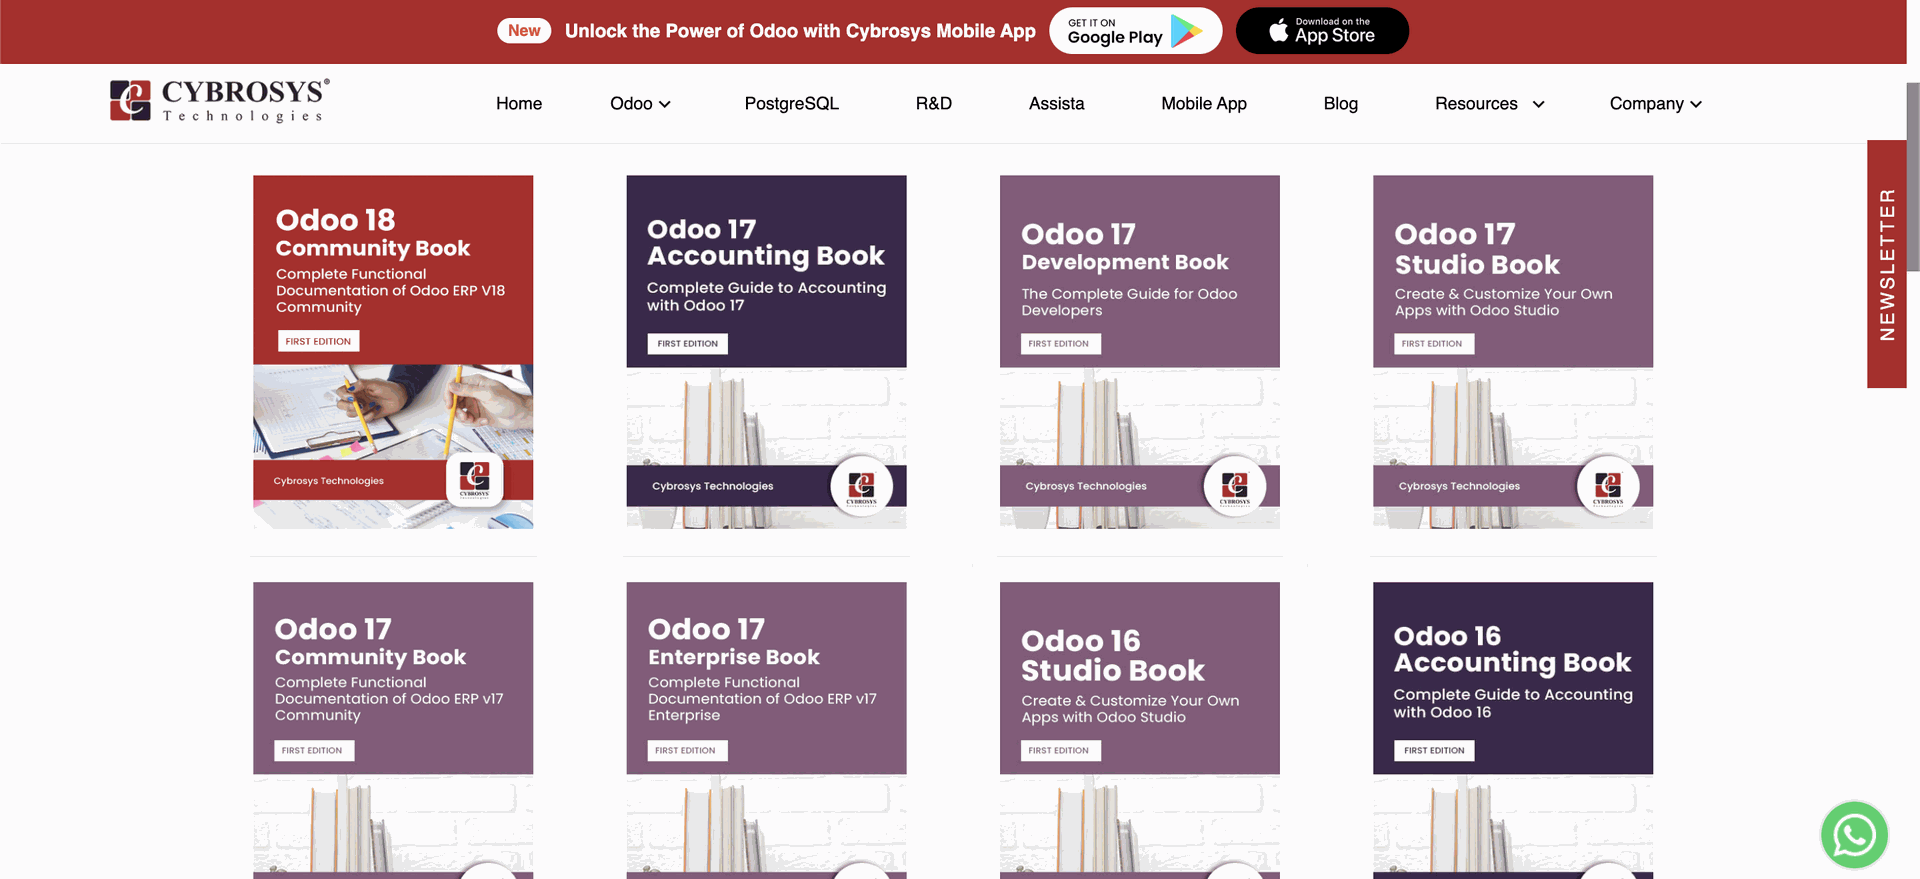
Task: Click First Edition label on Odoo 17 Community Book
Action: (x=314, y=751)
